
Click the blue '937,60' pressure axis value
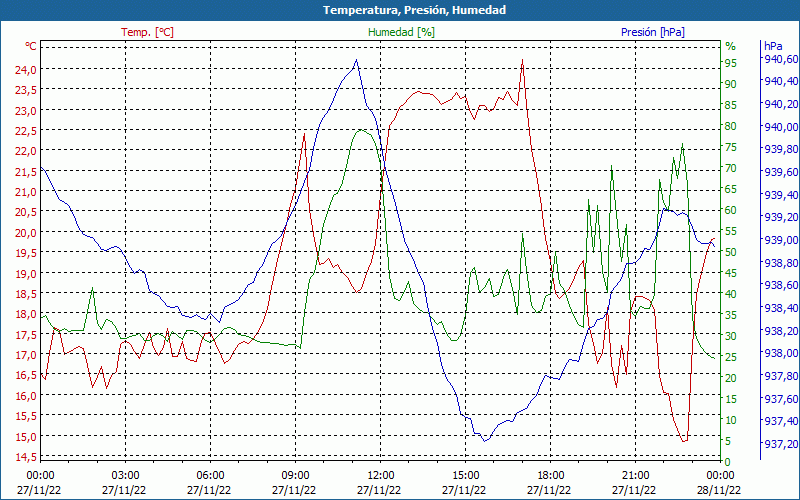[x=780, y=398]
